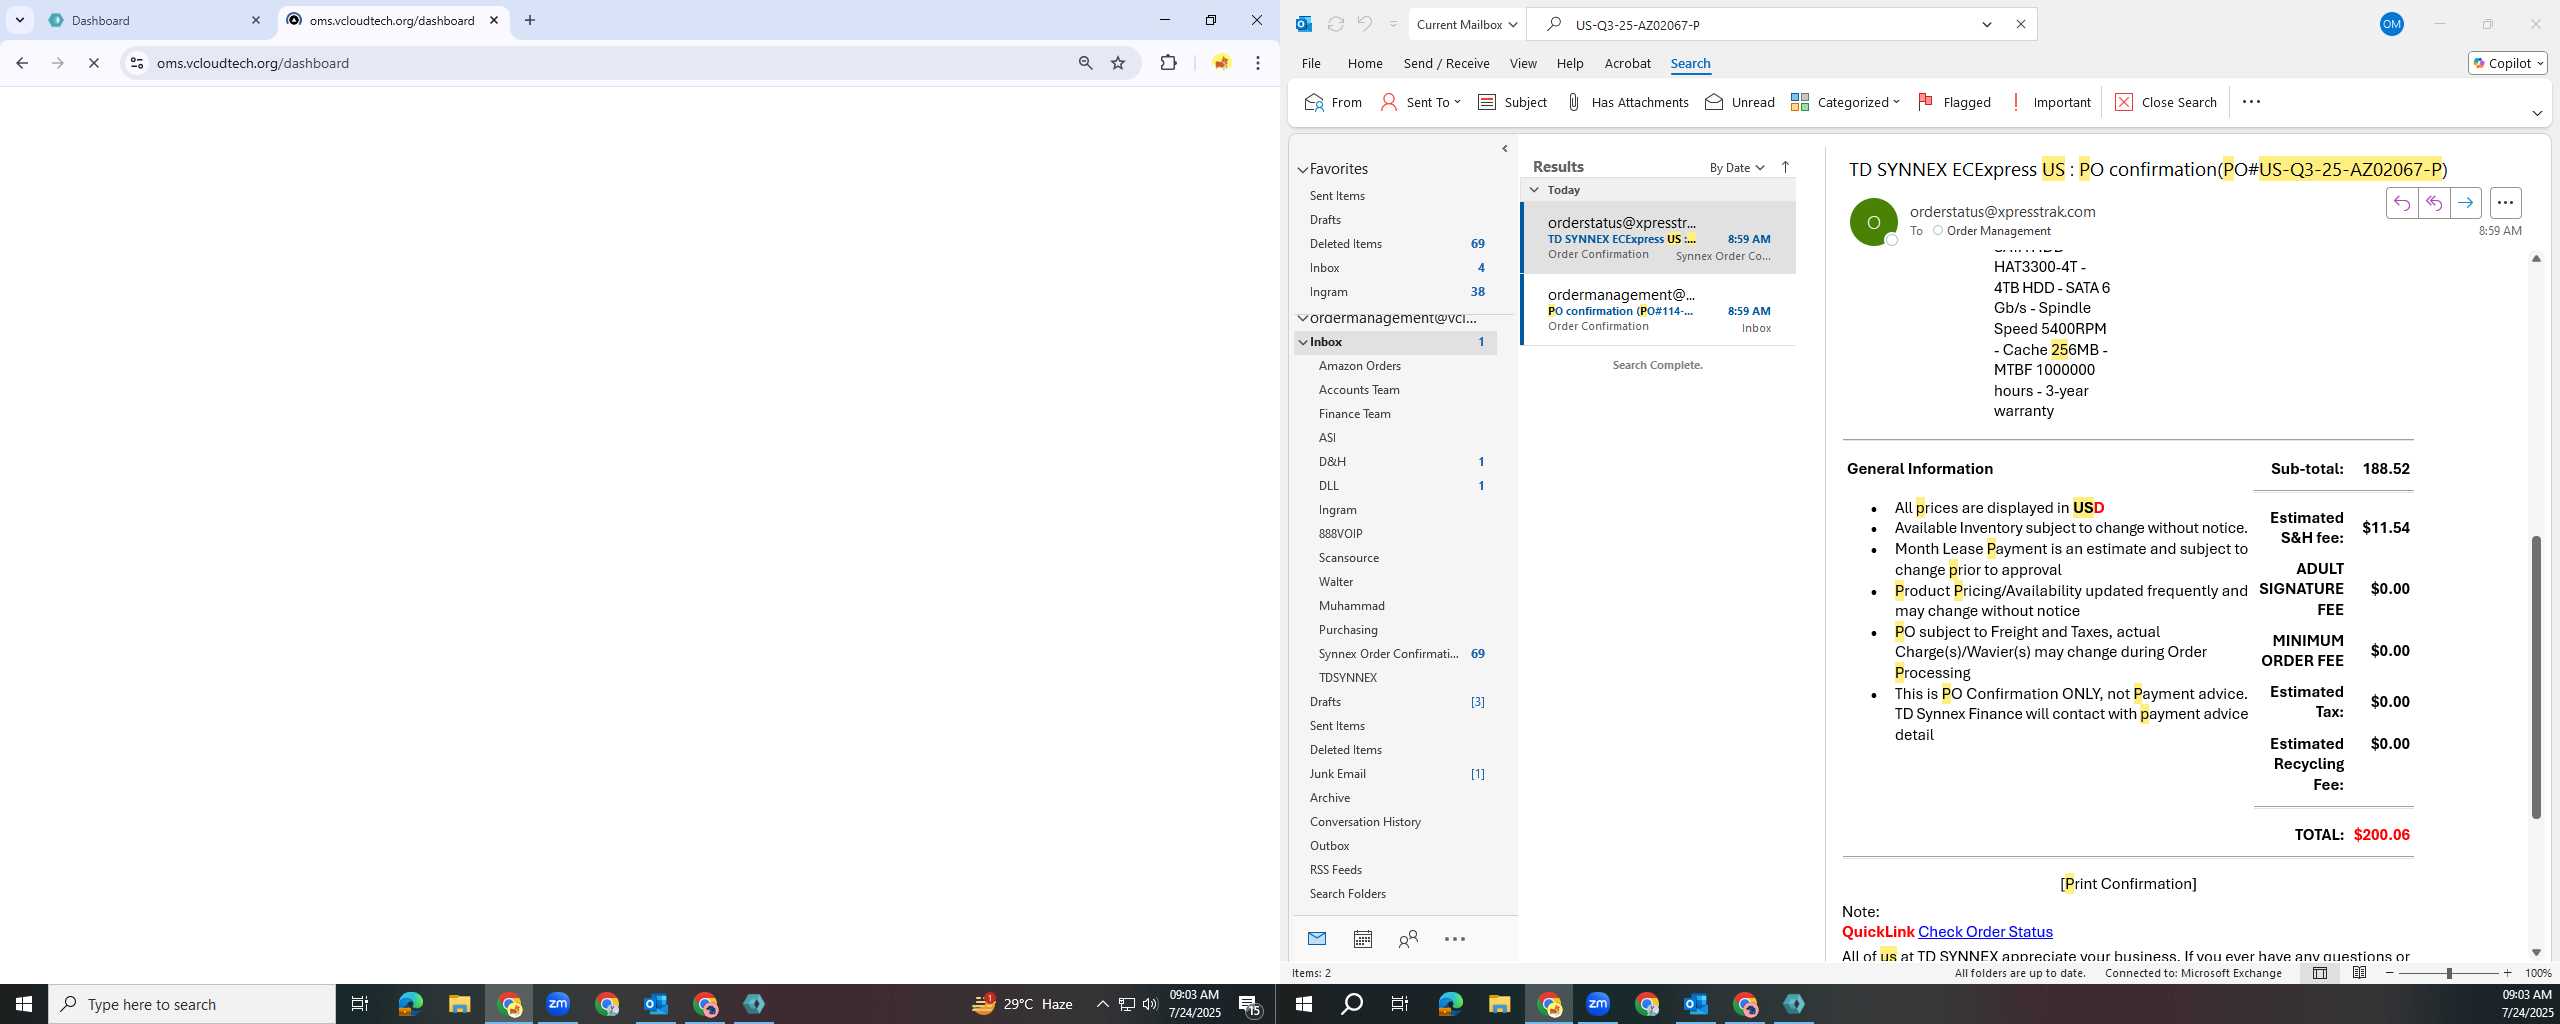
Task: Switch to Reading view icon
Action: point(2359,973)
